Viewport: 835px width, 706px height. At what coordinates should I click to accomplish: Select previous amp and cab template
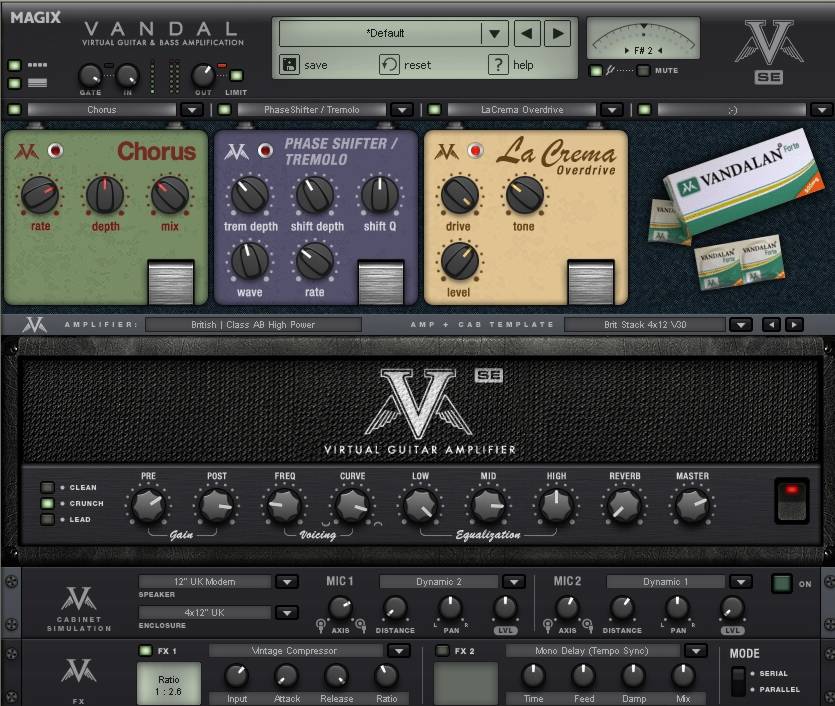[x=771, y=324]
